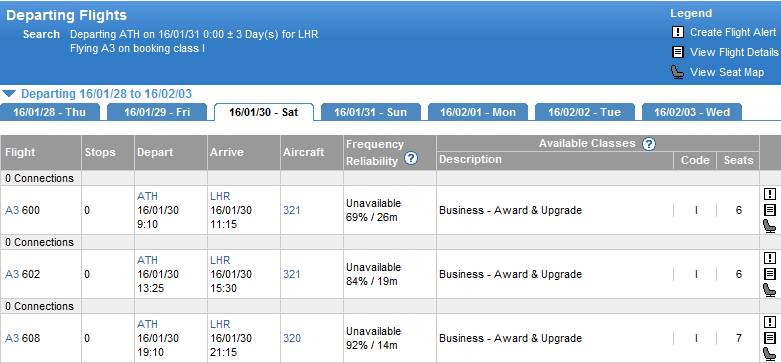
Task: Open Frequency Reliability help icon
Action: click(x=411, y=159)
